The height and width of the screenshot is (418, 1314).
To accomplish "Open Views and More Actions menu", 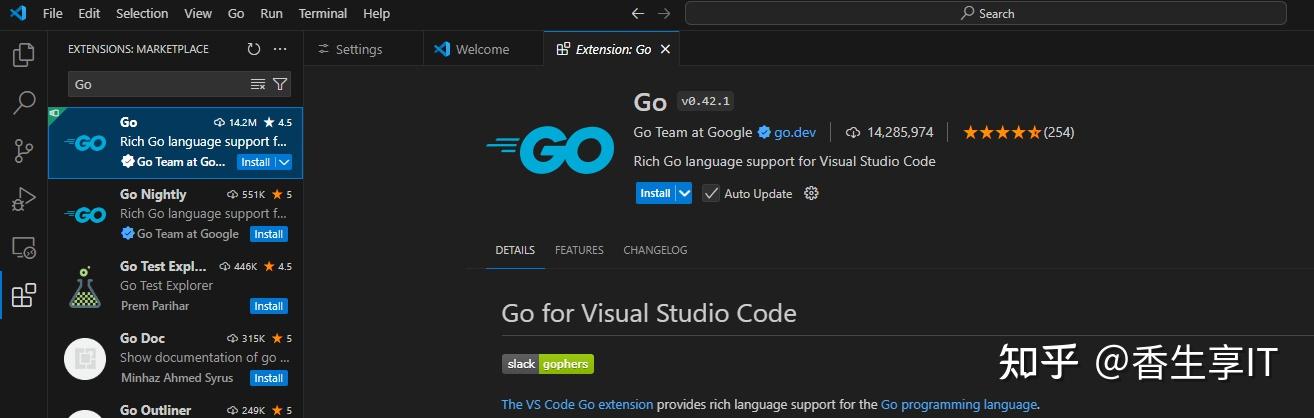I will (x=280, y=49).
